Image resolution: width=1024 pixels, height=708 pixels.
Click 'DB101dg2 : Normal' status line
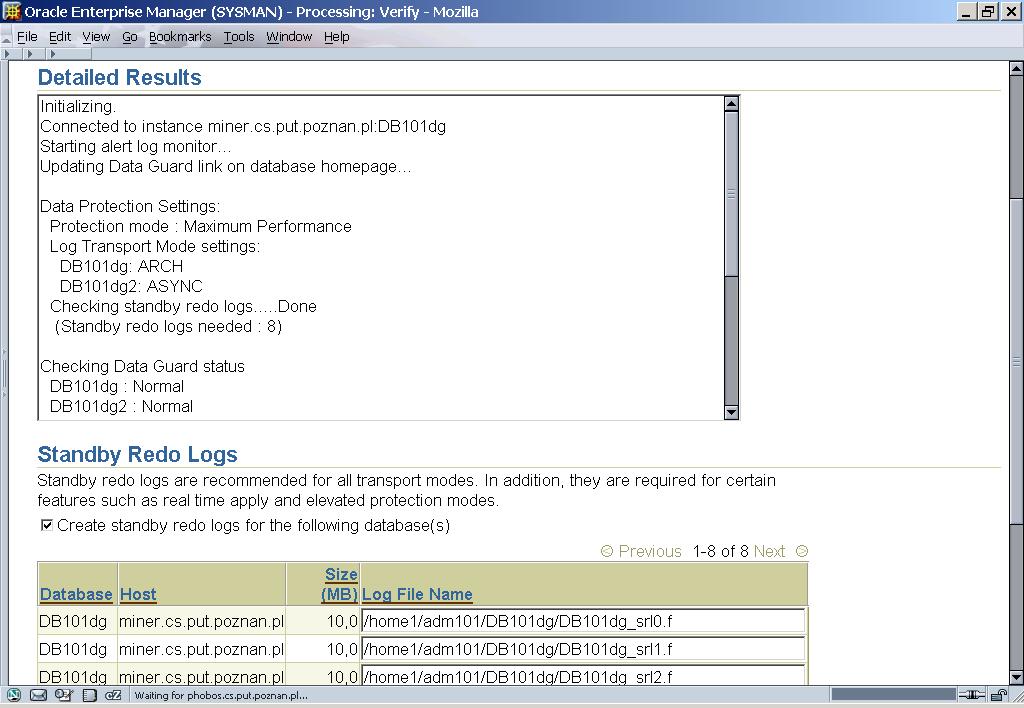(x=121, y=406)
